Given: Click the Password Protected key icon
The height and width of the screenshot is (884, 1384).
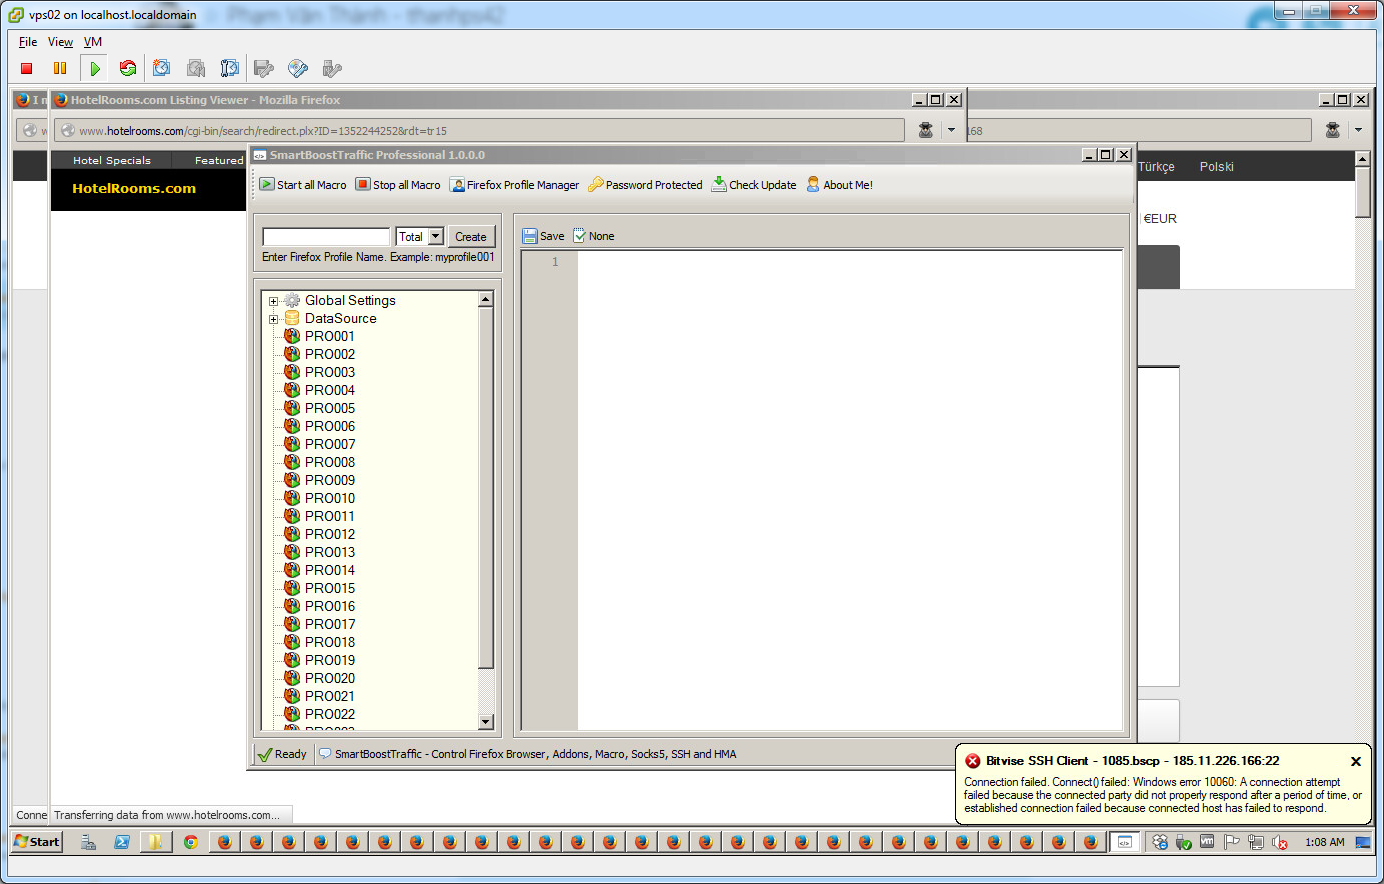Looking at the screenshot, I should [596, 185].
